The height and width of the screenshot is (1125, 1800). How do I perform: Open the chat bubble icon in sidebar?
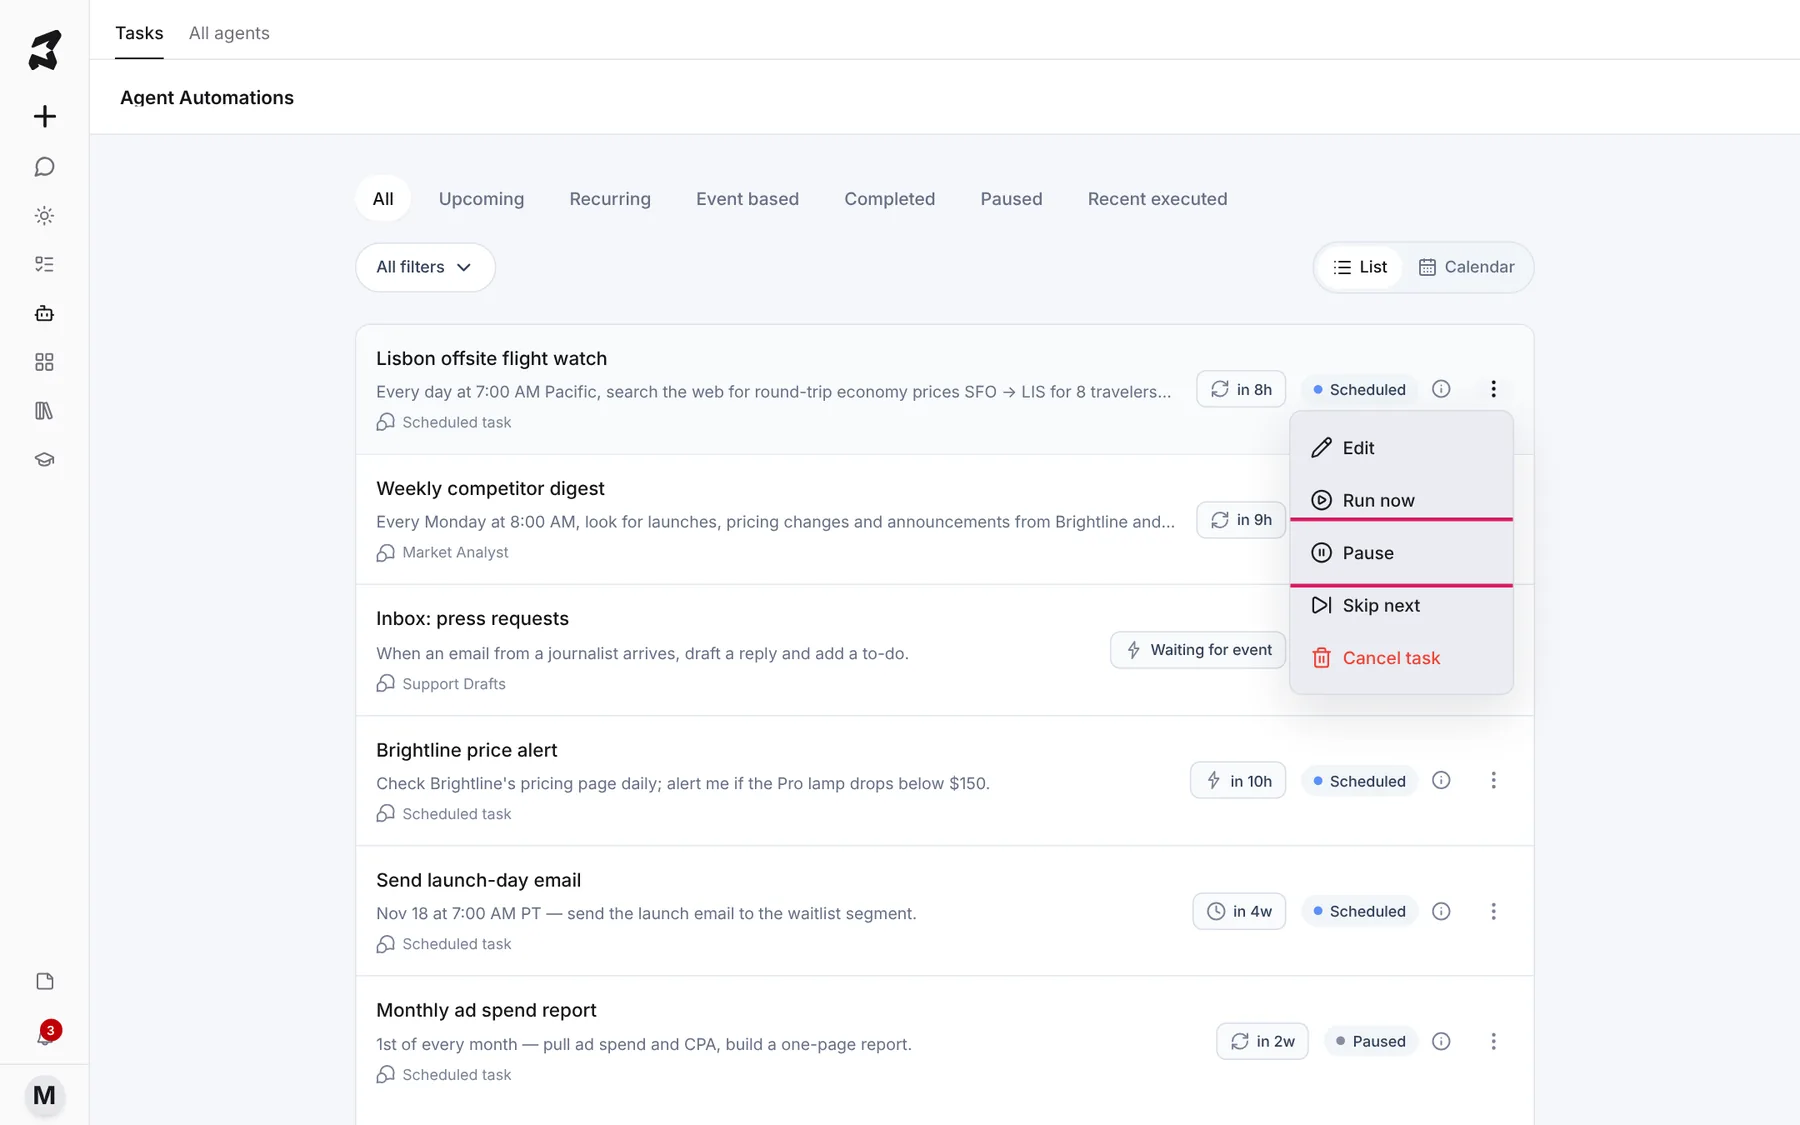(44, 167)
